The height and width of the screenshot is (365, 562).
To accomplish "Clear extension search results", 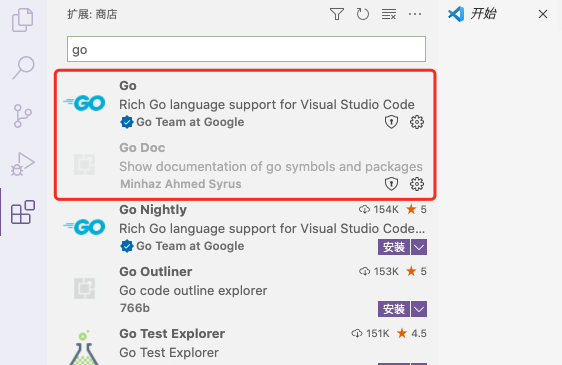I will pos(389,14).
